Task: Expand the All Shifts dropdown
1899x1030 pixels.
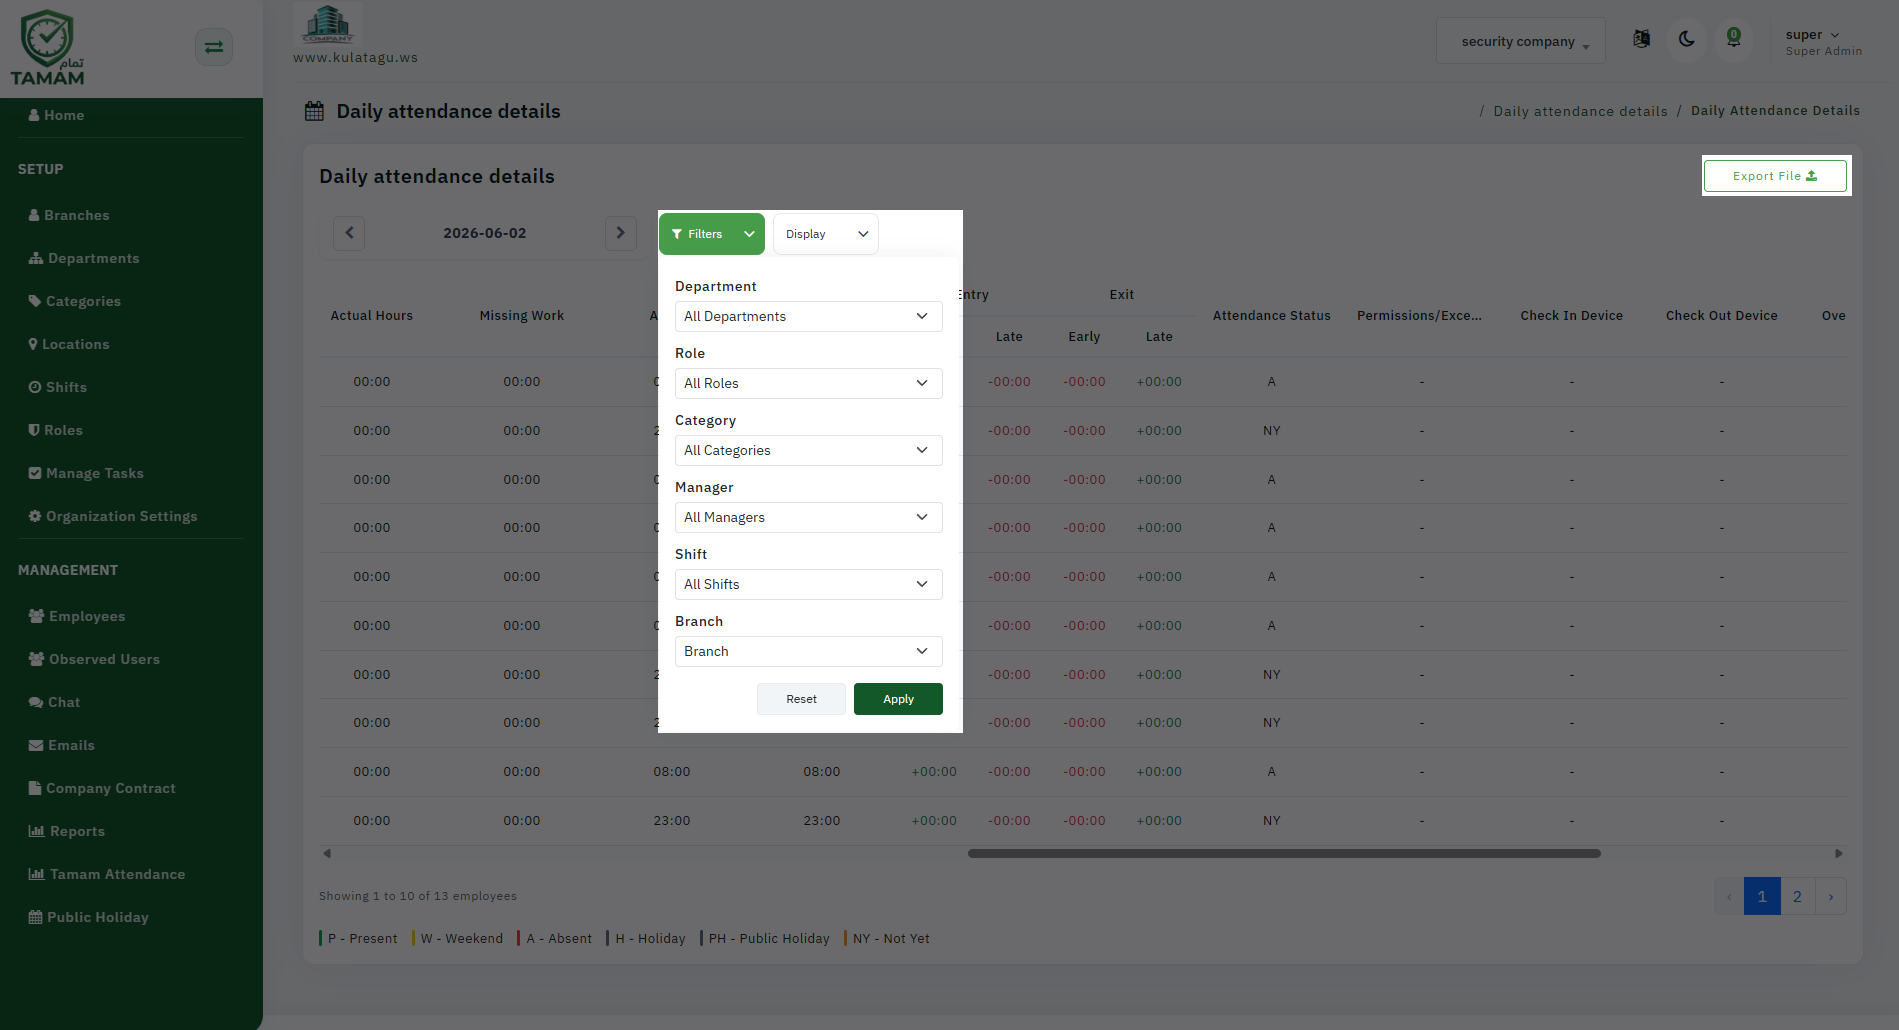Action: [809, 584]
